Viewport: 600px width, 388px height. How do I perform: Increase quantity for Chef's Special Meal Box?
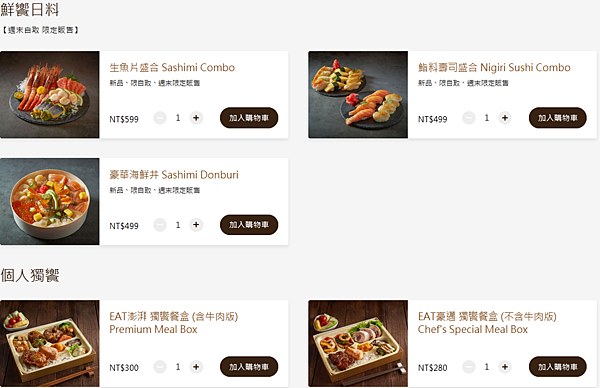click(x=505, y=367)
